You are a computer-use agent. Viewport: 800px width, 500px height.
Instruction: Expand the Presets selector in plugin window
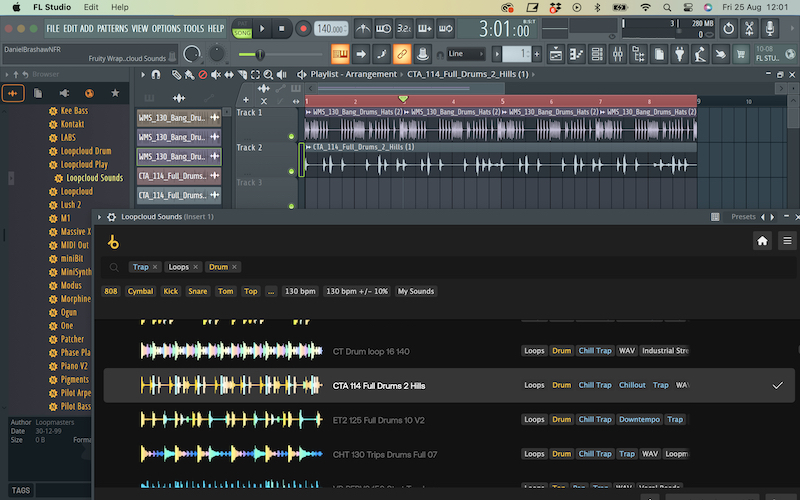pos(743,216)
